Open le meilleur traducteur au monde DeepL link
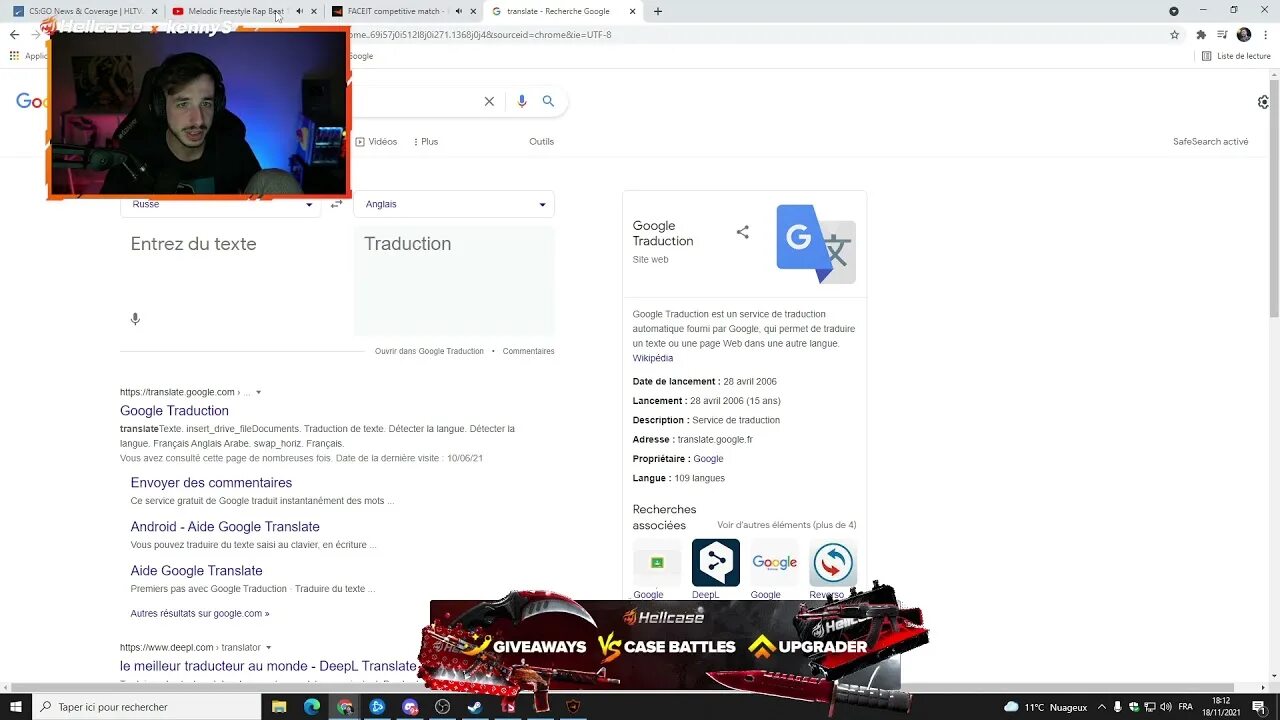Viewport: 1280px width, 720px height. tap(268, 666)
